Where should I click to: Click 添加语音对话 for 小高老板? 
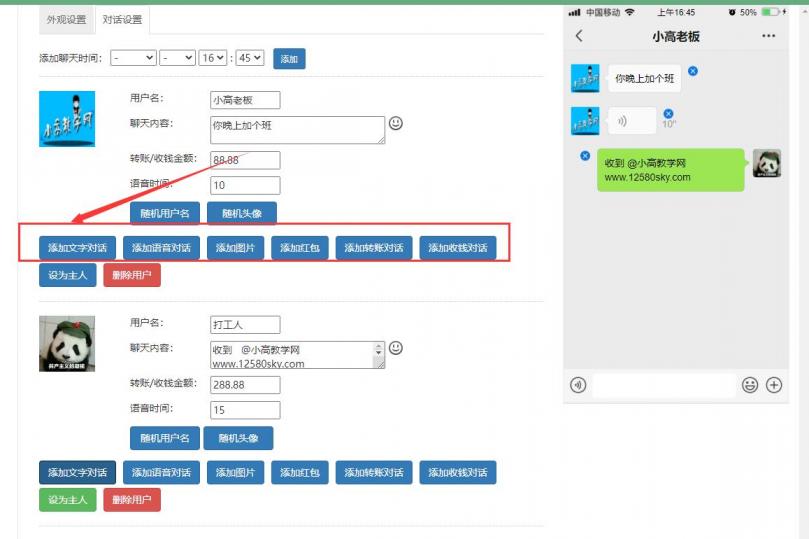coord(161,248)
